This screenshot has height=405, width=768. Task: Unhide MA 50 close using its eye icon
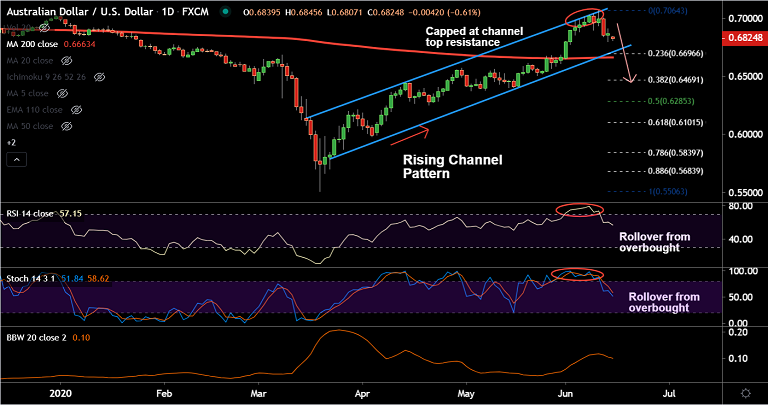point(67,126)
